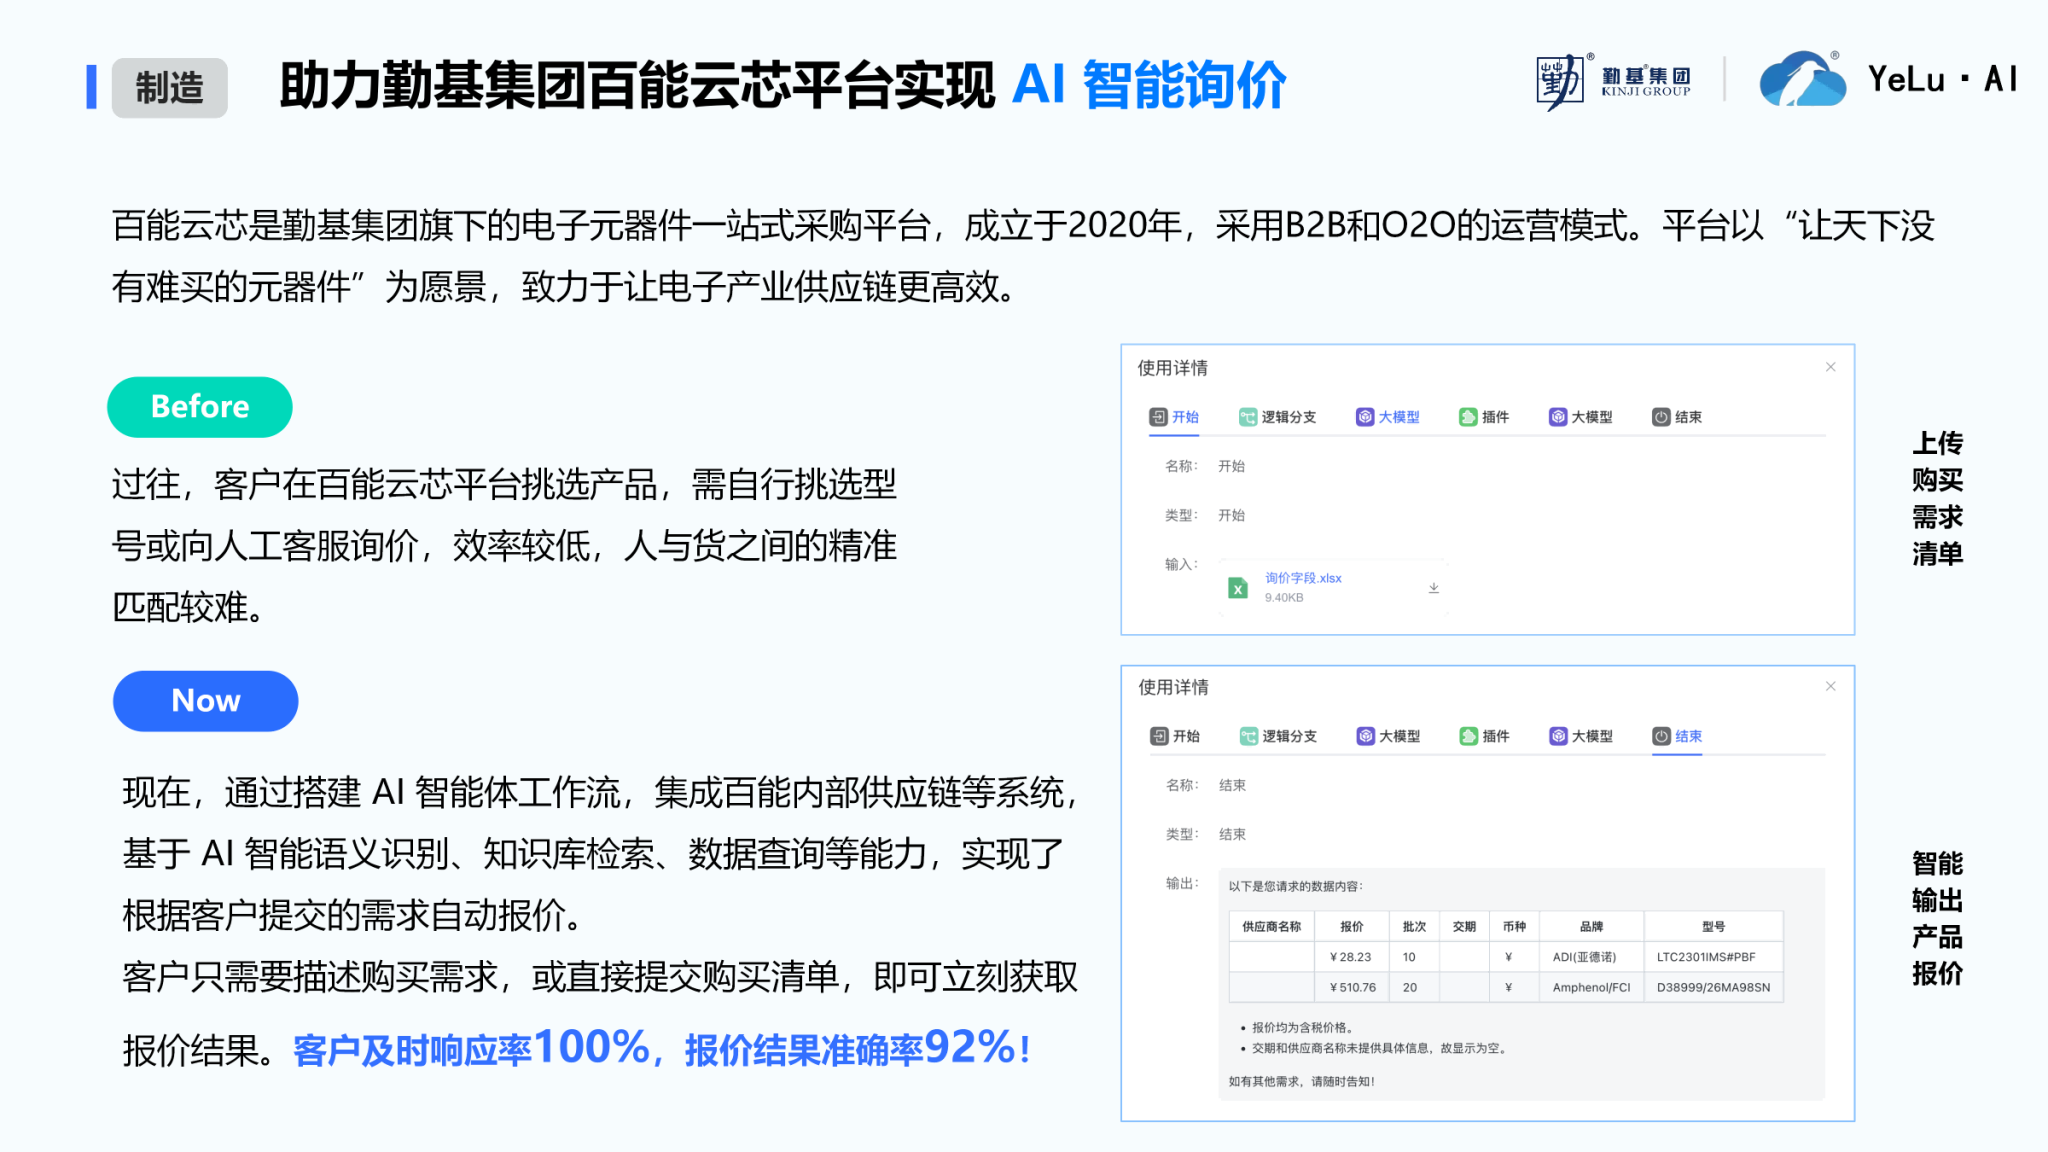This screenshot has height=1152, width=2048.
Task: Select second 大模型 tab in upper panel
Action: coord(1580,417)
